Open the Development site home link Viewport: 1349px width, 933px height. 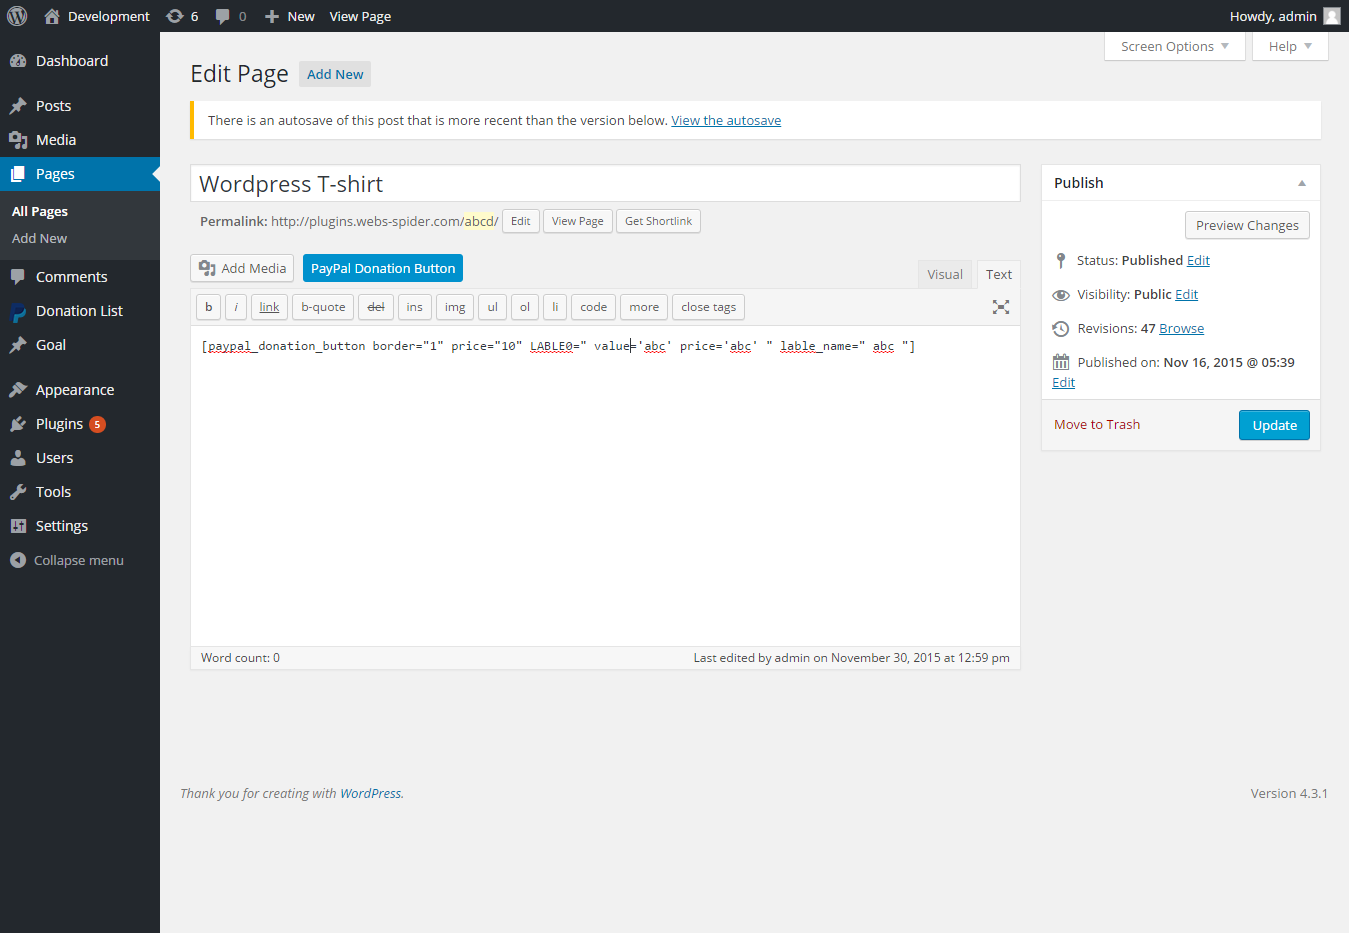[97, 16]
